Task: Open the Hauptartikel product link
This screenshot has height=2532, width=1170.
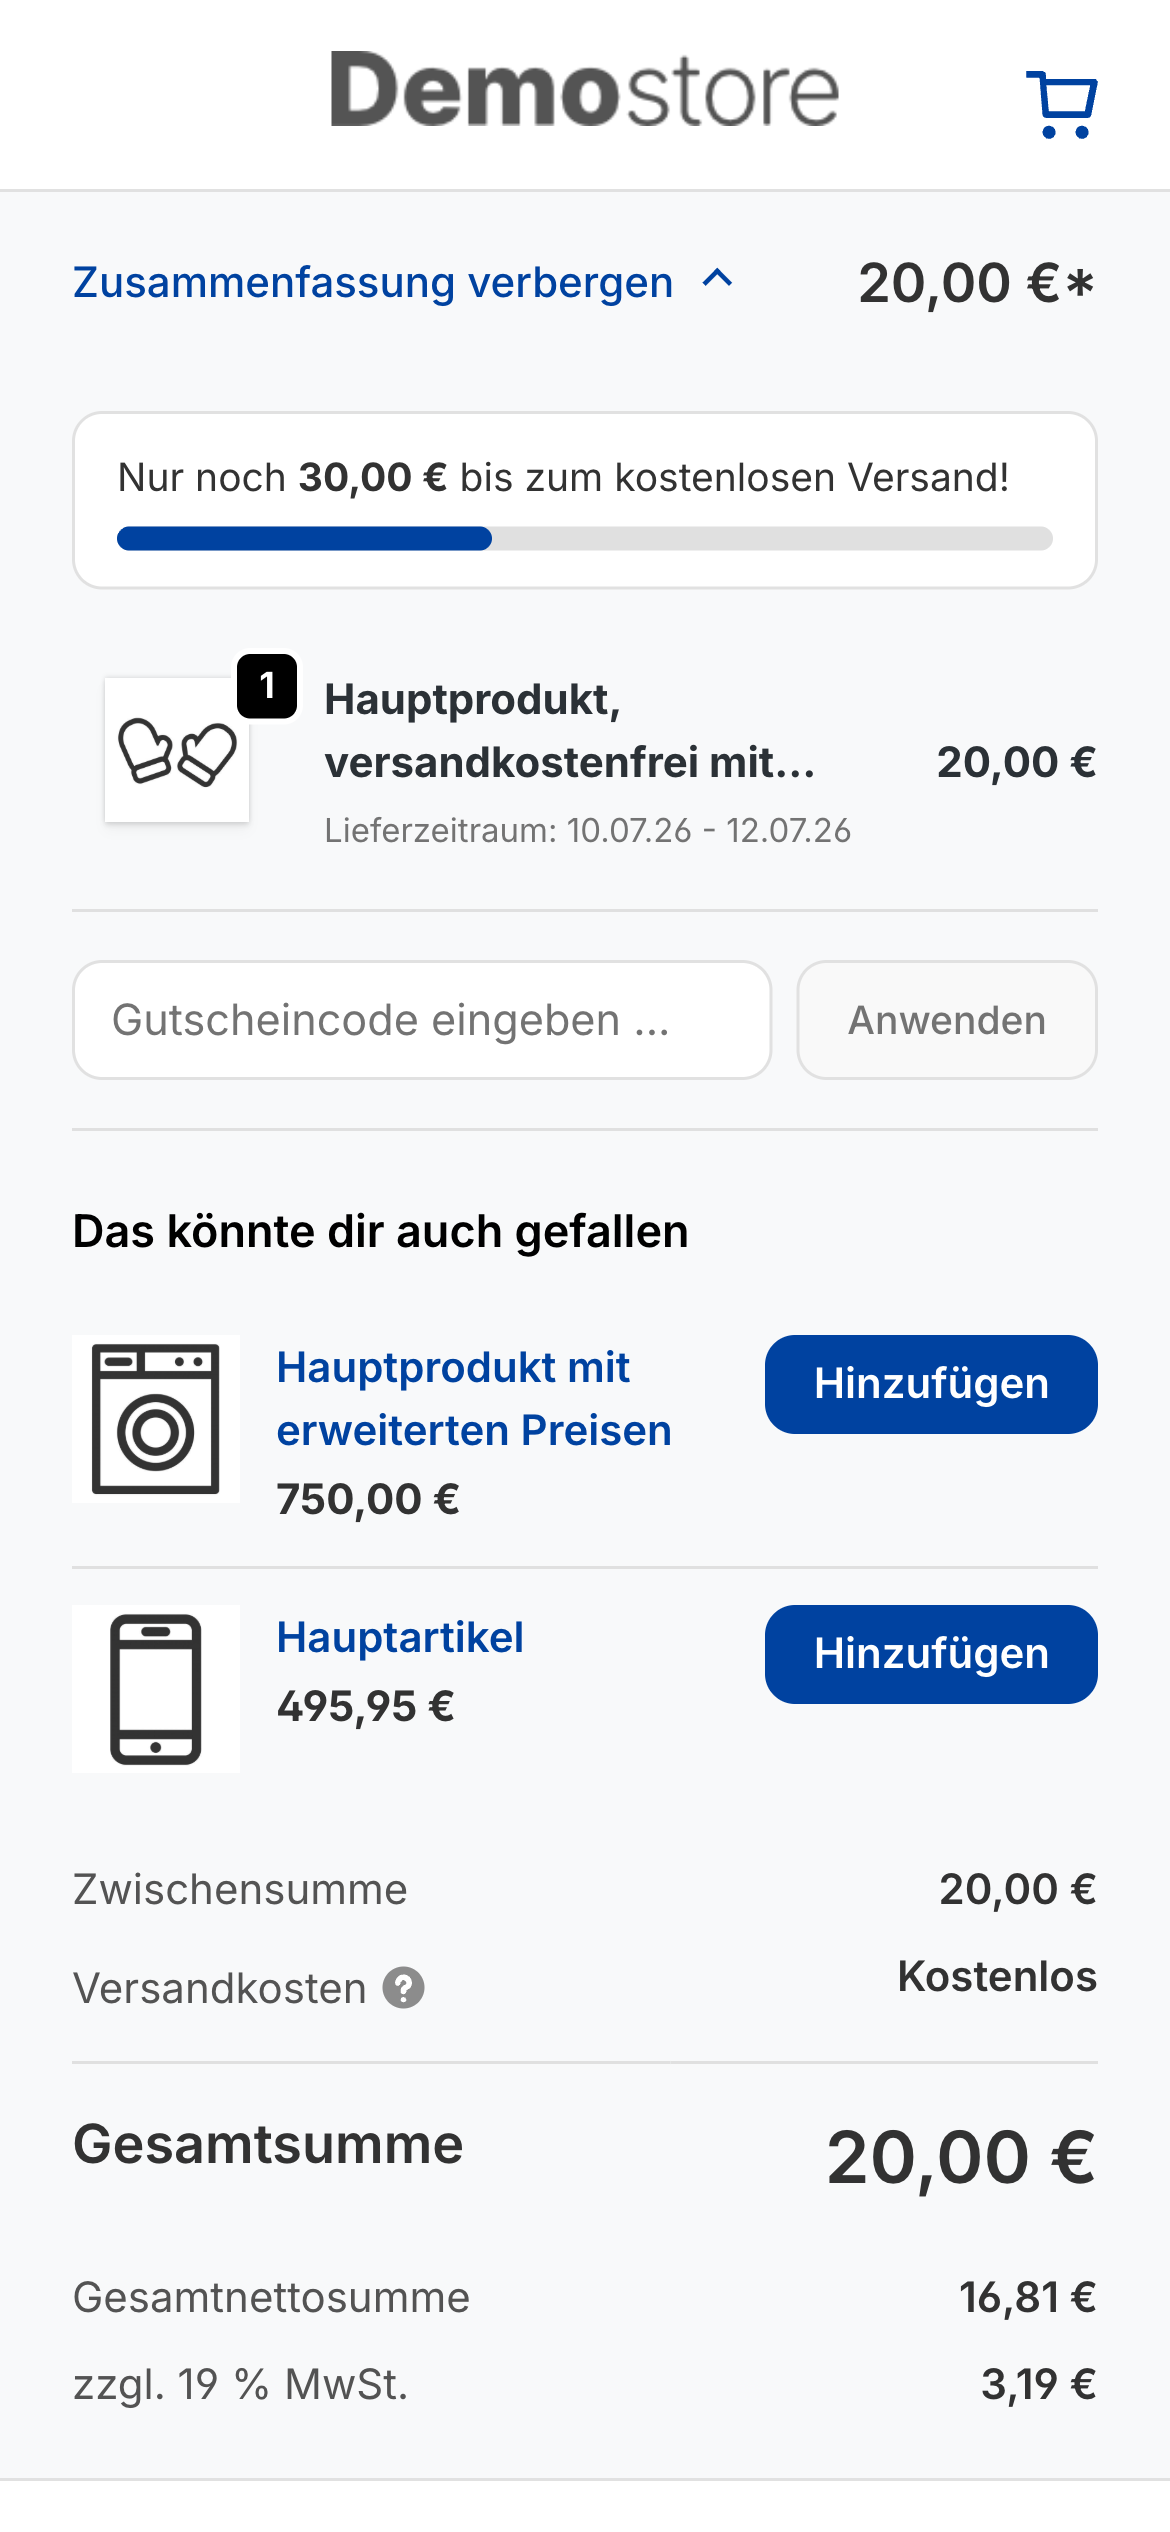Action: click(400, 1637)
